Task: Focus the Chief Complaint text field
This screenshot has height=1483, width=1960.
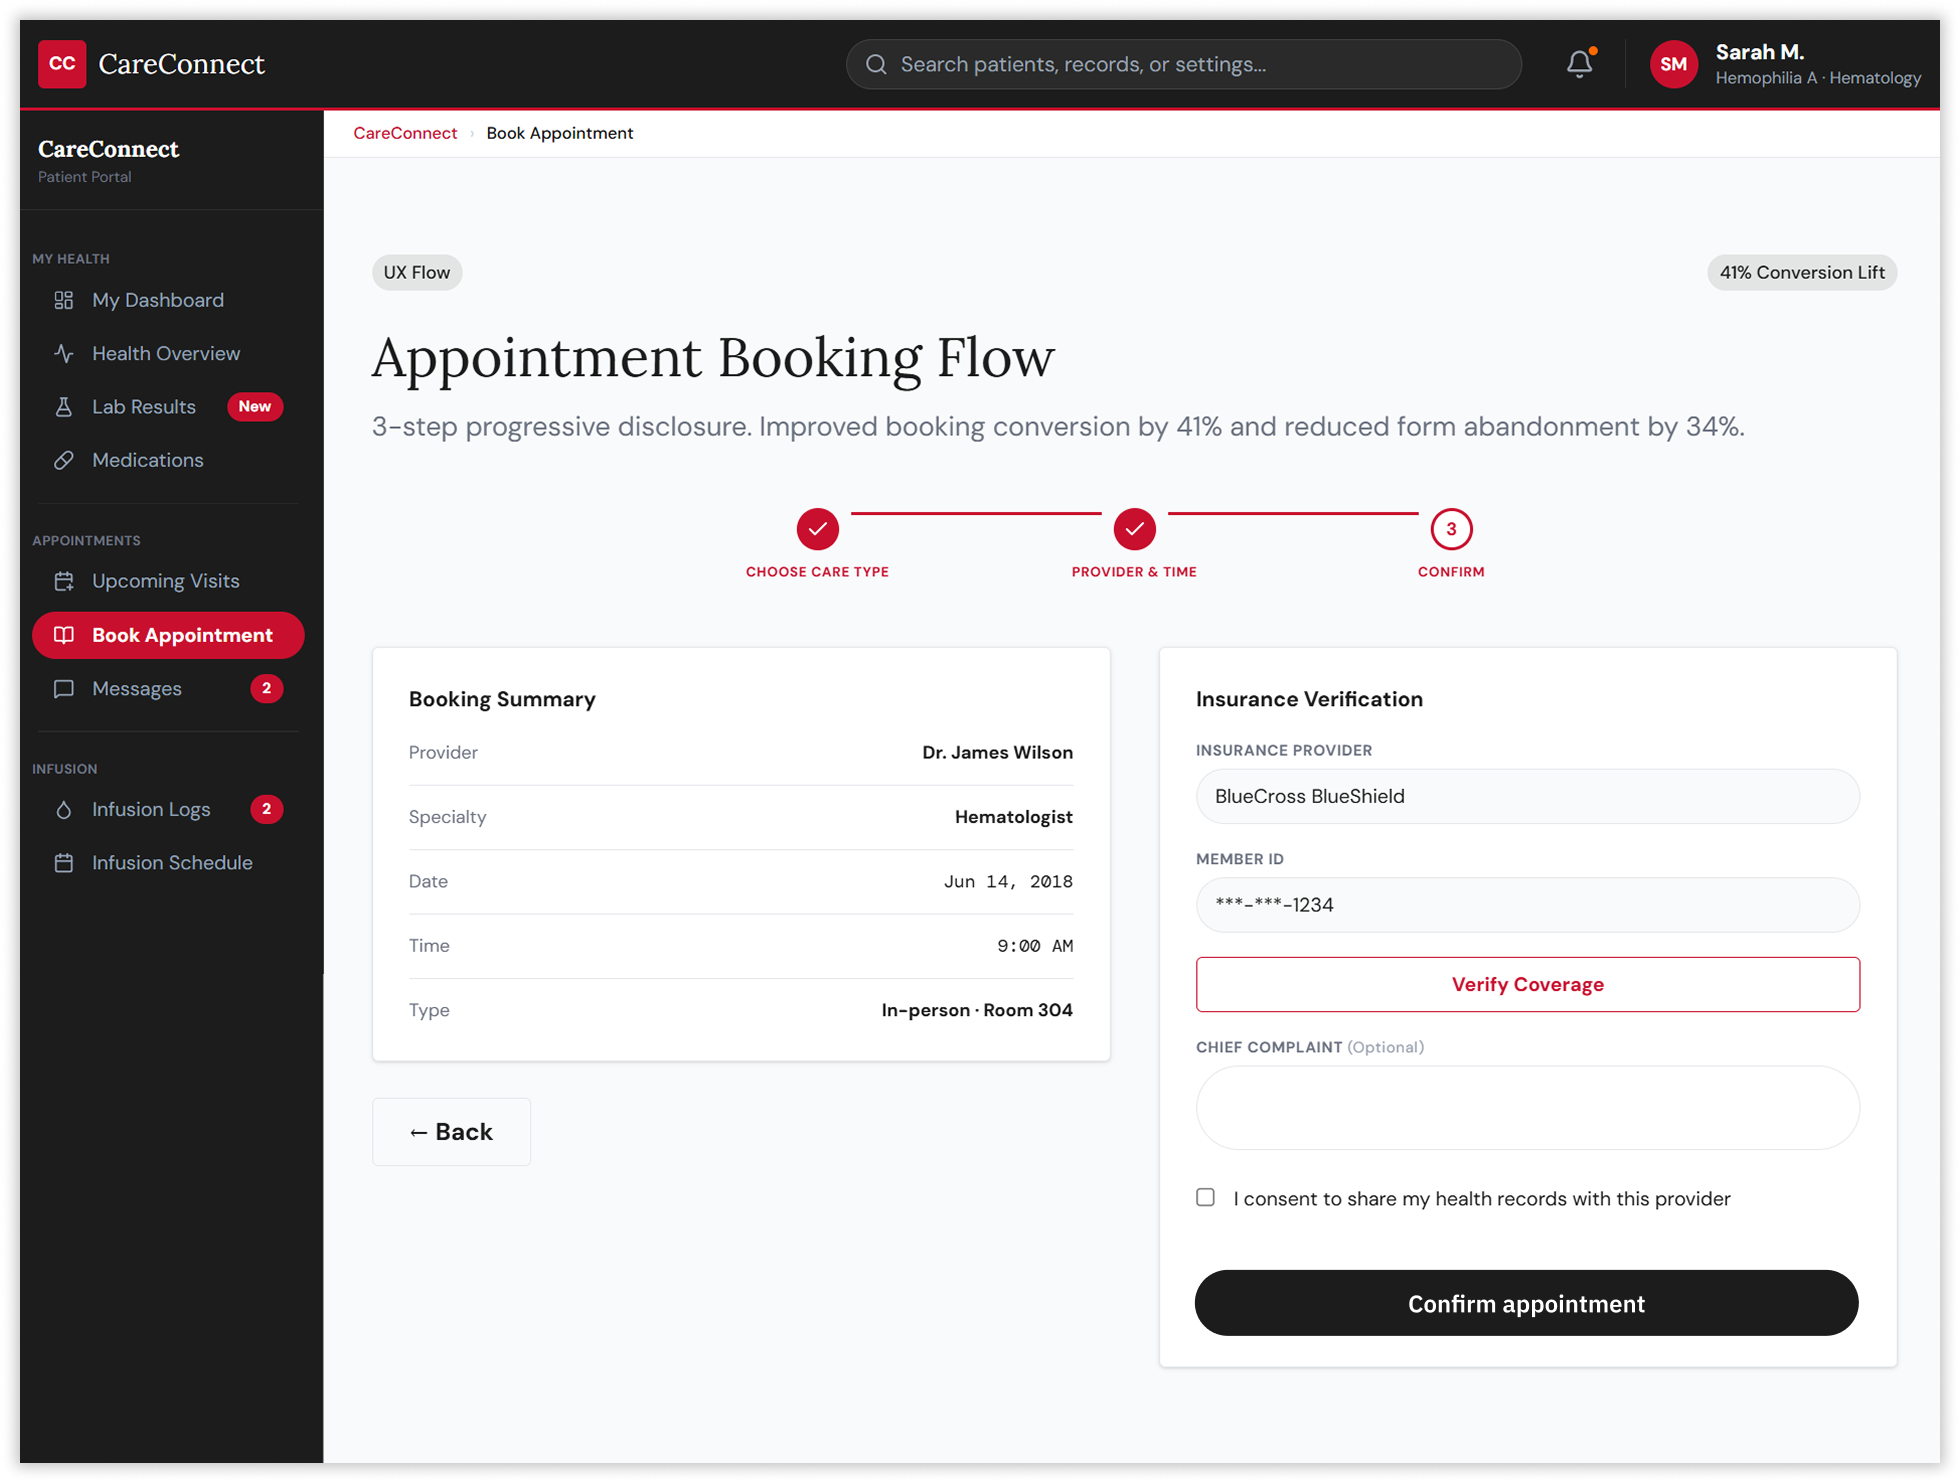Action: (x=1527, y=1107)
